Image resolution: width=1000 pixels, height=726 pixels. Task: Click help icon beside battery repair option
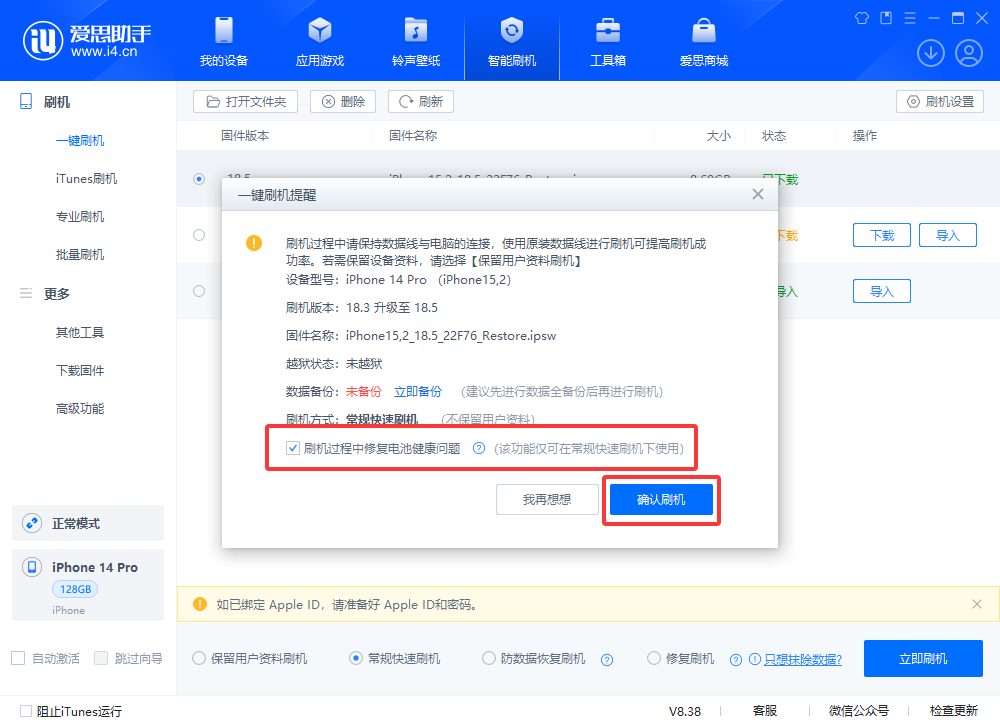coord(479,449)
